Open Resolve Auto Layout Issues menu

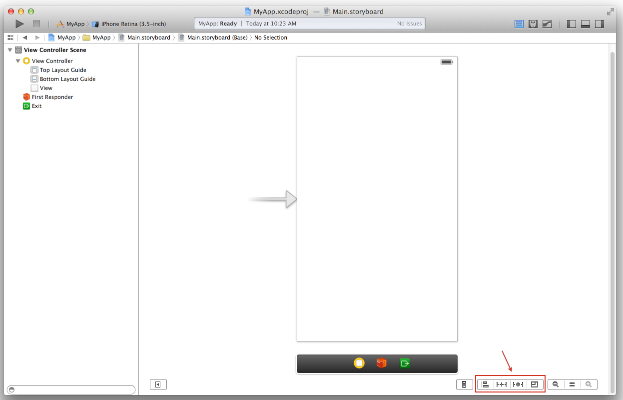point(518,384)
